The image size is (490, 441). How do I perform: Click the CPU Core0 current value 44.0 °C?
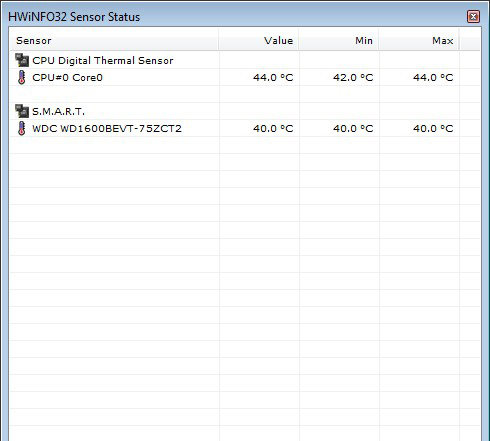coord(273,77)
